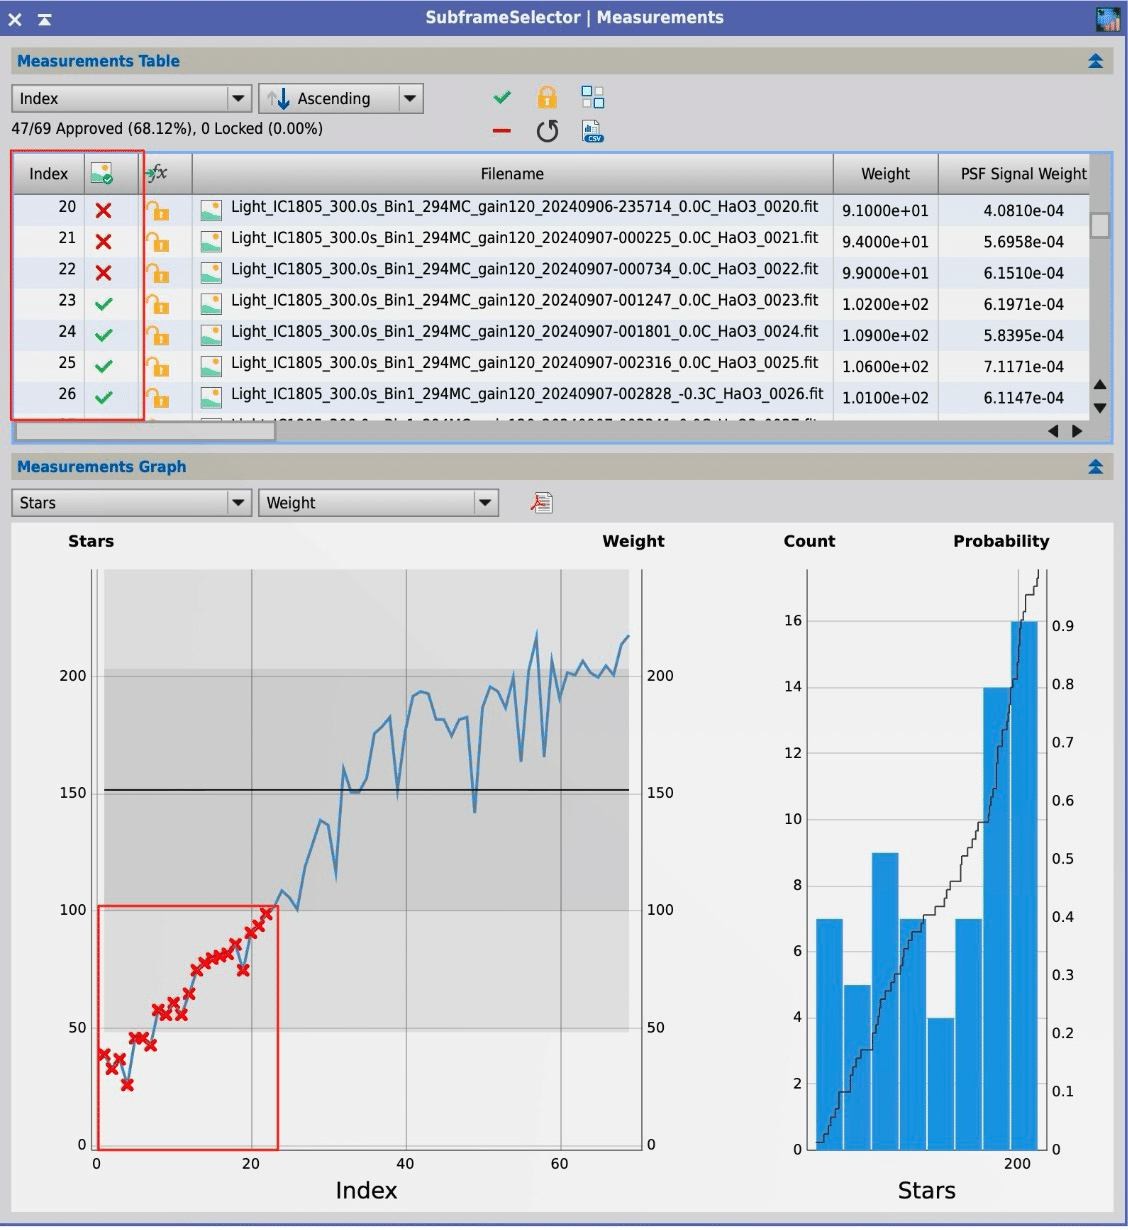This screenshot has height=1230, width=1128.
Task: Toggle approval red X for row 22
Action: 103,272
